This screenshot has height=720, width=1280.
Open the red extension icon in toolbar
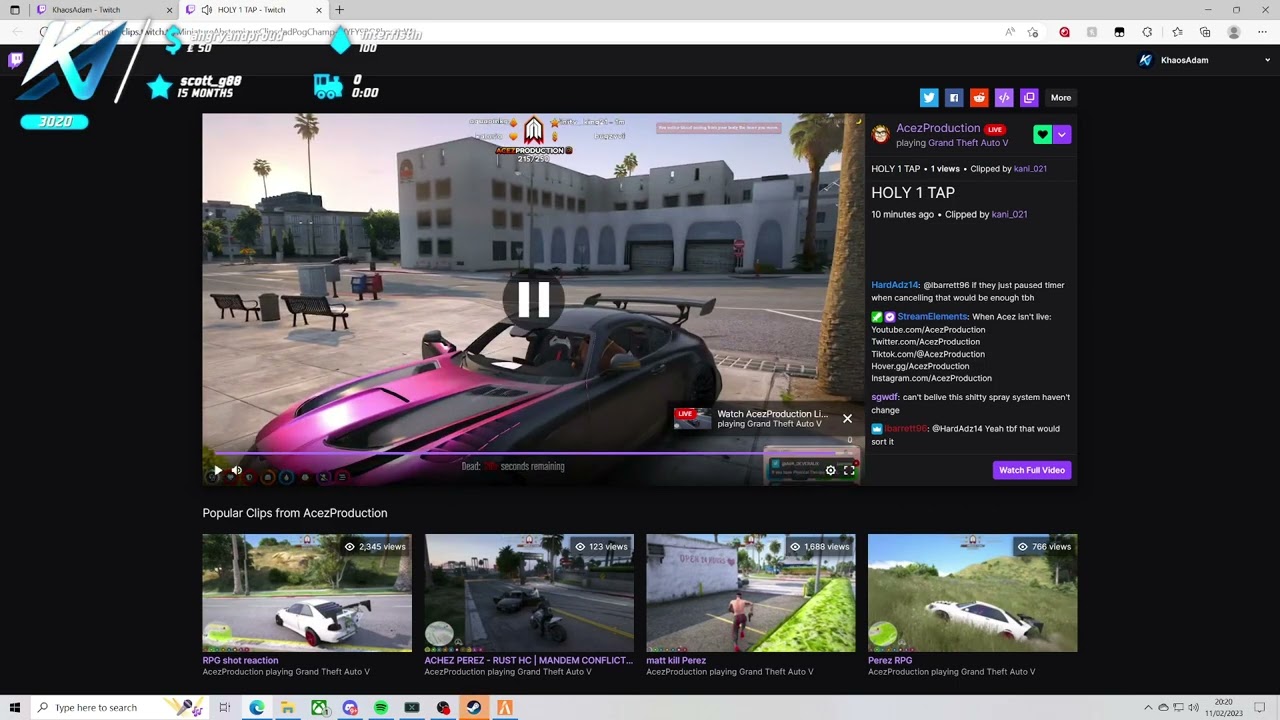pyautogui.click(x=1064, y=32)
